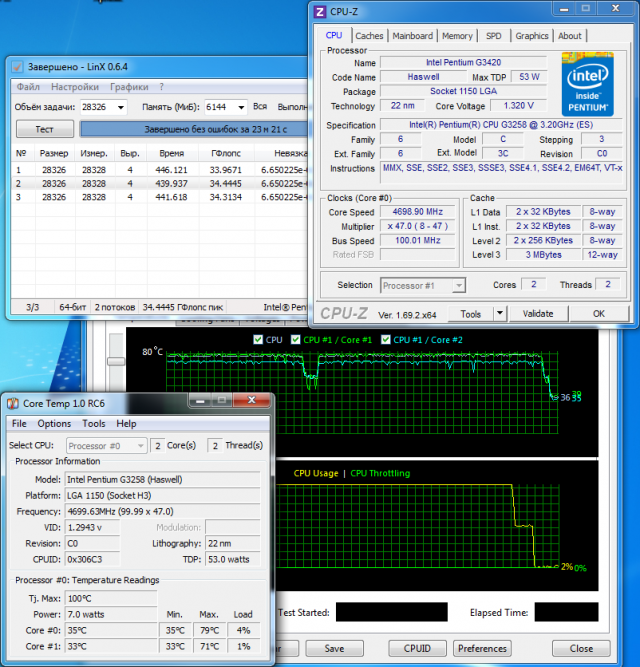Open the Memory tab in CPU-Z
The height and width of the screenshot is (667, 640).
click(457, 36)
